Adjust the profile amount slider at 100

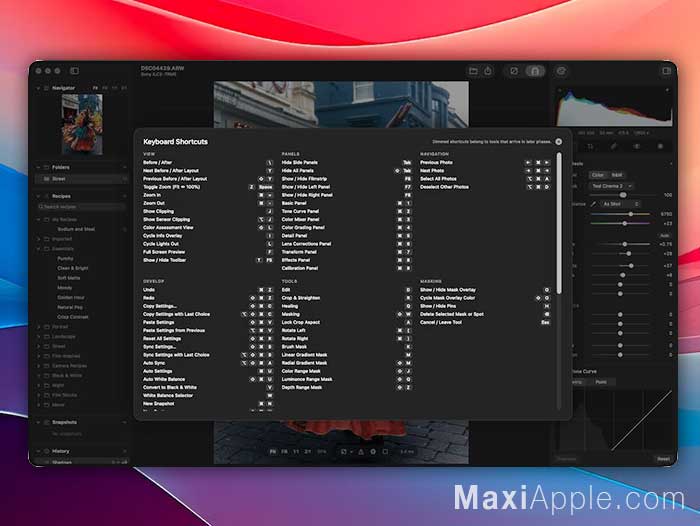click(623, 195)
